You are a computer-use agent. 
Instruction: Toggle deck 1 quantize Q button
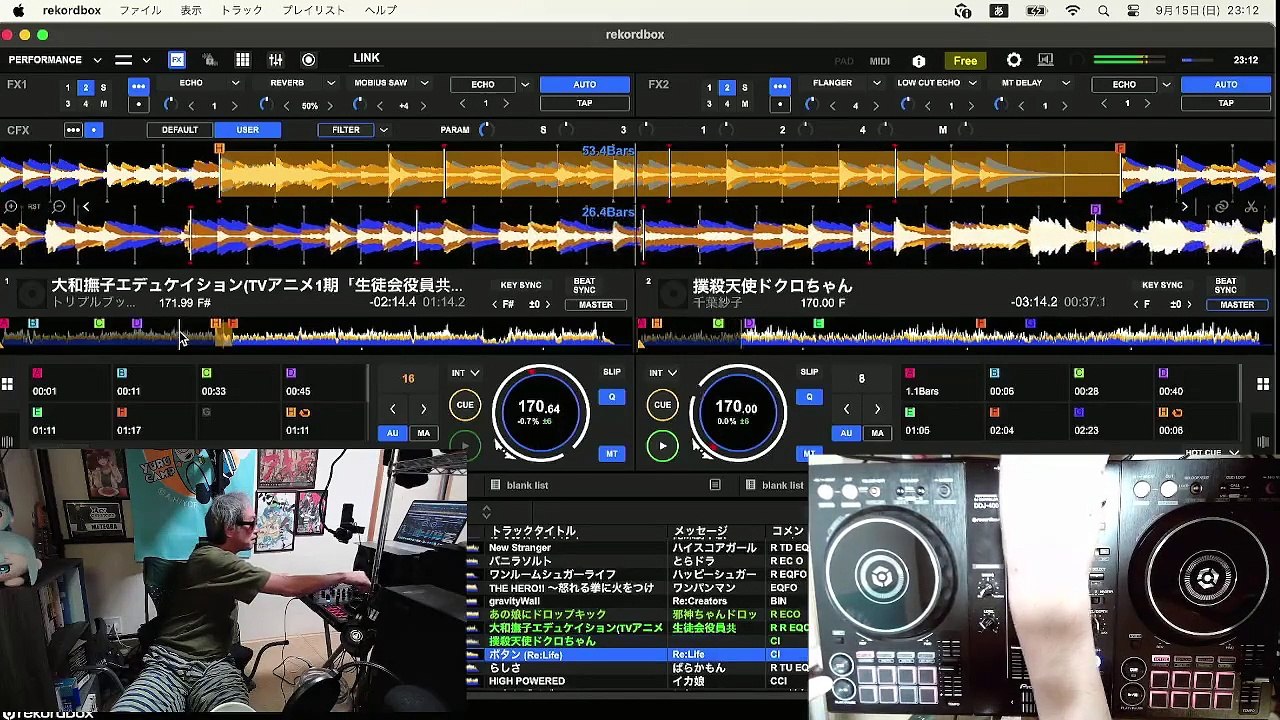tap(612, 397)
